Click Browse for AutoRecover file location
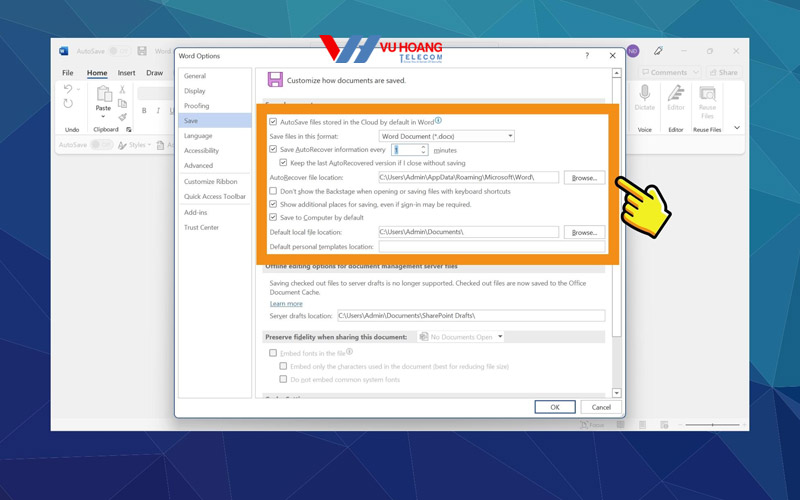800x500 pixels. coord(584,177)
